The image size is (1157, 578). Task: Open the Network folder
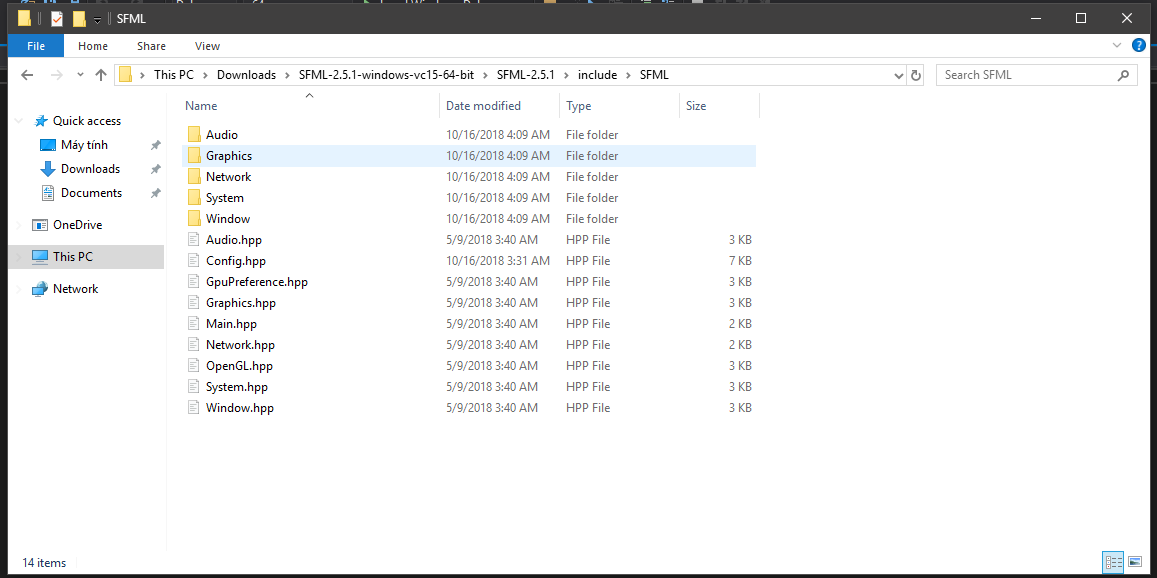click(x=228, y=176)
